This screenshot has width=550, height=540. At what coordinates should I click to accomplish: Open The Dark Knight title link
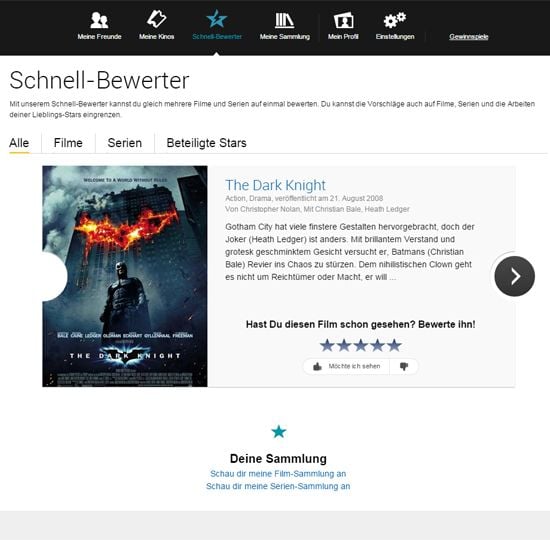[x=275, y=185]
